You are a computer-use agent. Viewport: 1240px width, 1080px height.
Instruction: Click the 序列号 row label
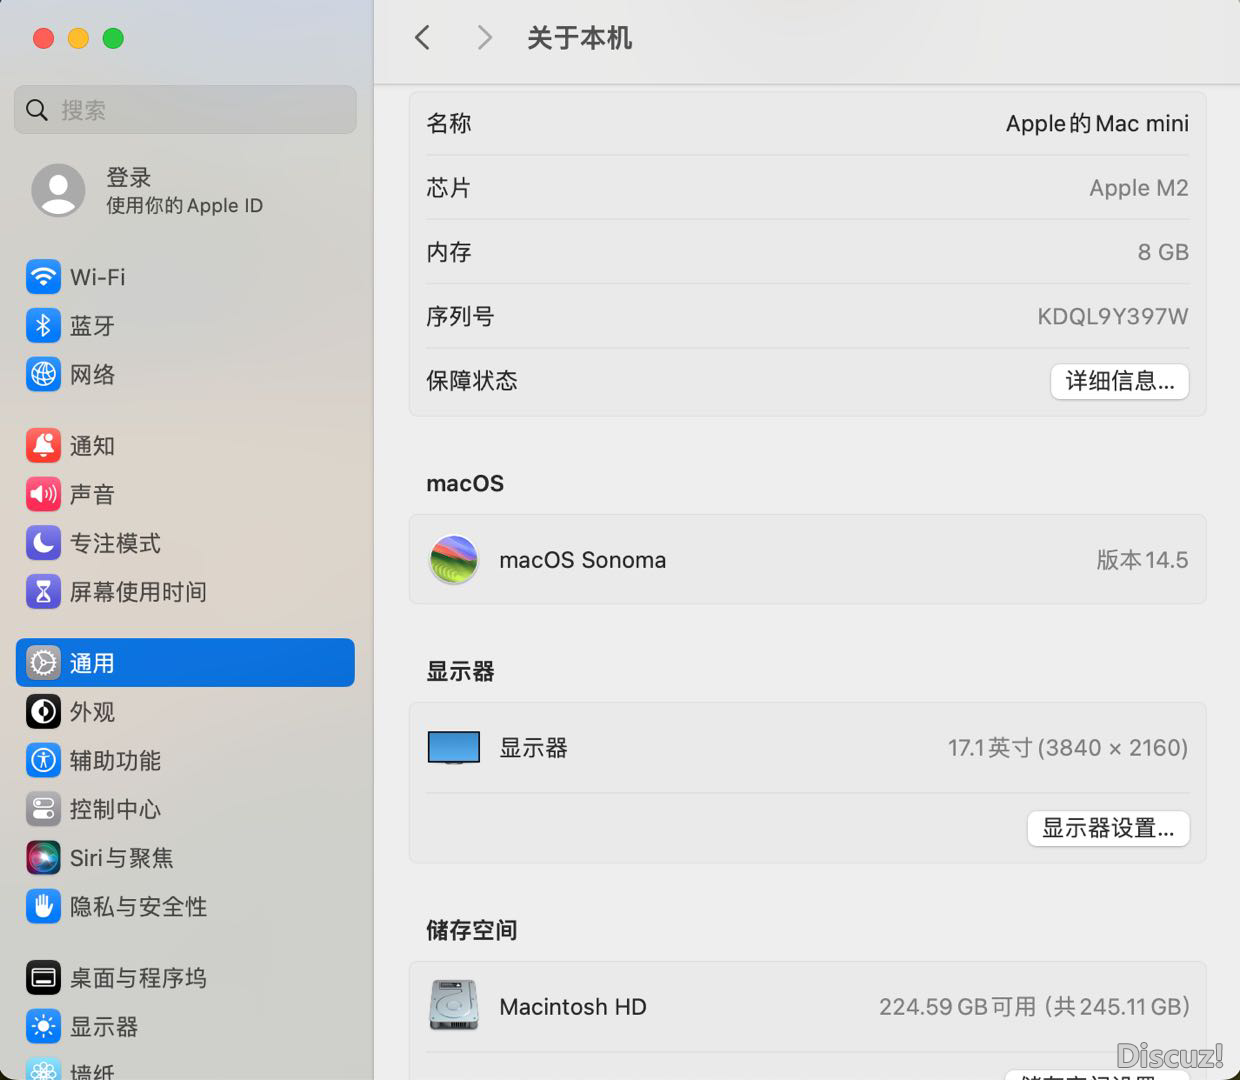(460, 317)
